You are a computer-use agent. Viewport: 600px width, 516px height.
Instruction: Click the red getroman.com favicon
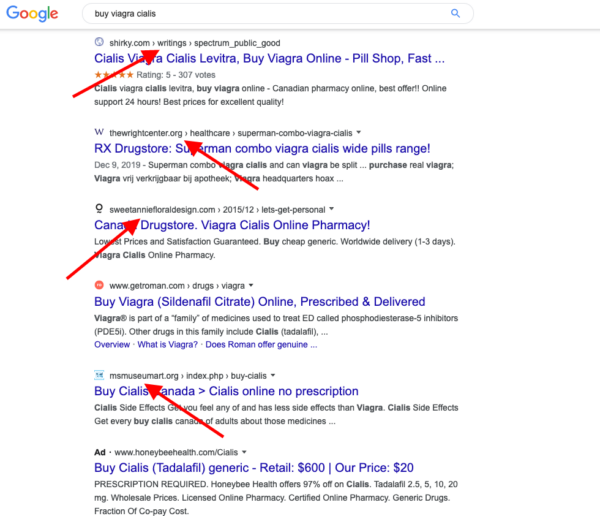point(99,285)
